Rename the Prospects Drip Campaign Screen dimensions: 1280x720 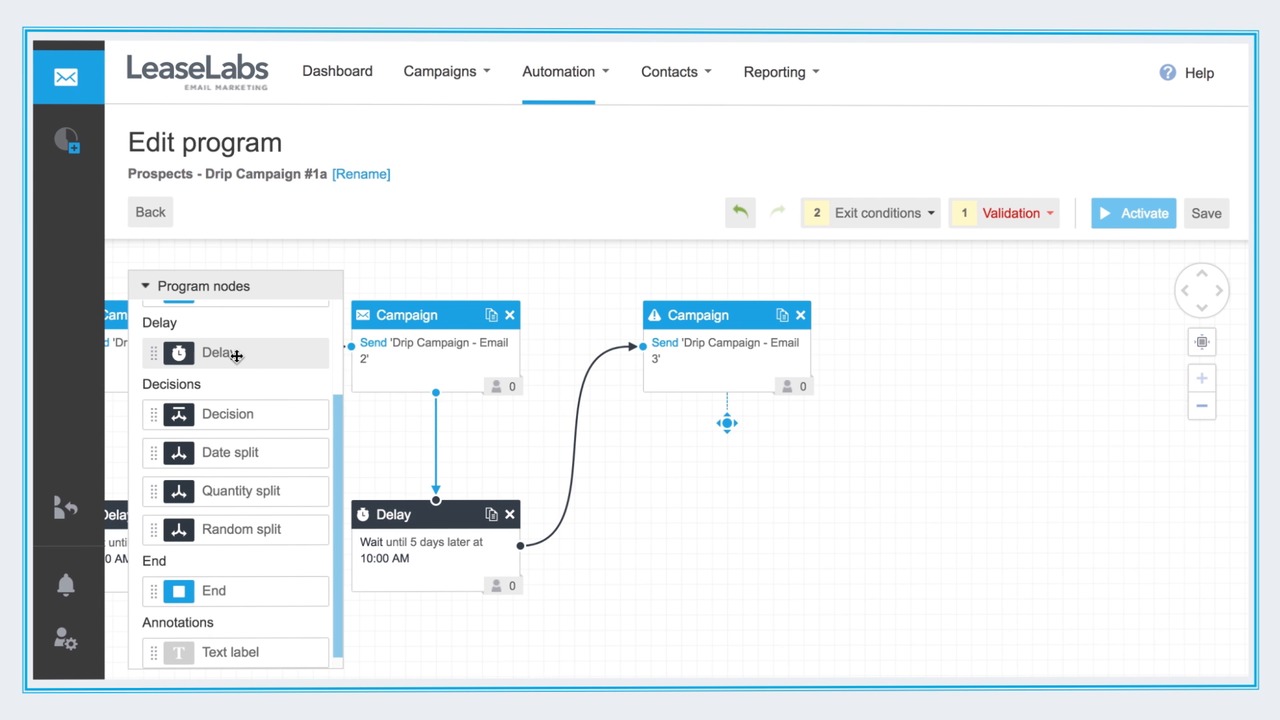click(x=360, y=173)
